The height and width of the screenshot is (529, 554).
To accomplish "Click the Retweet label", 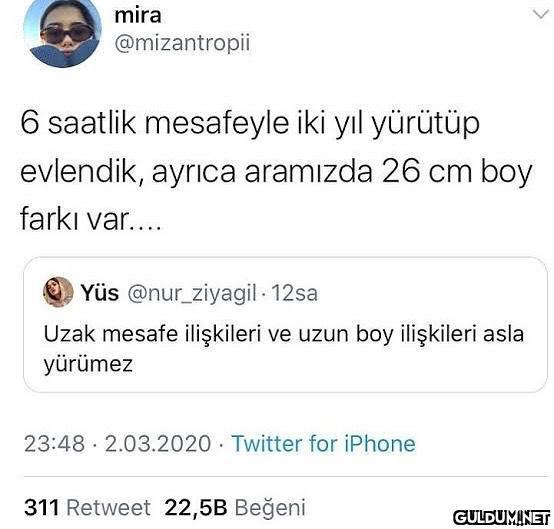I will click(x=108, y=508).
